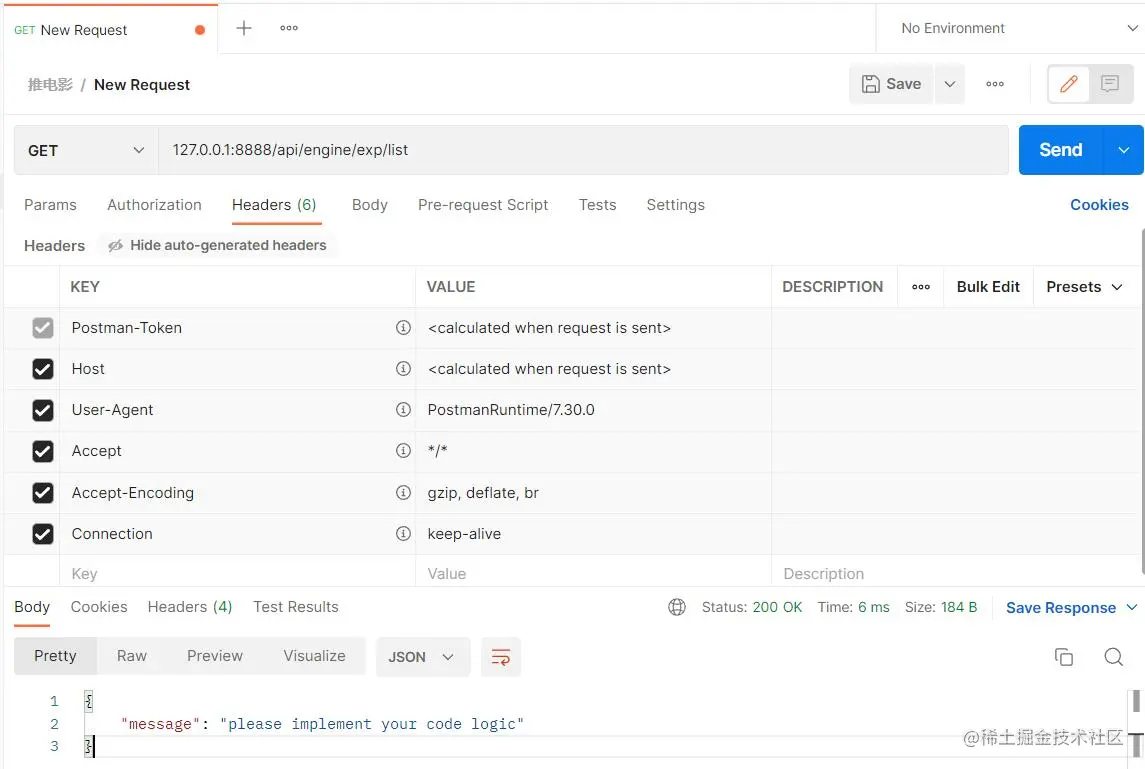
Task: Switch to edit mode with pencil icon
Action: click(x=1068, y=84)
